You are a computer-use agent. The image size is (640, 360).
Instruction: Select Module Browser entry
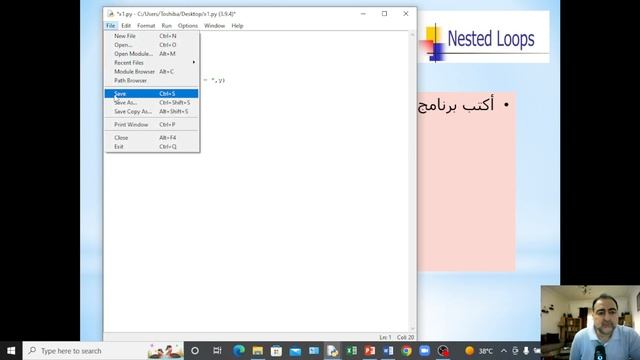pos(151,72)
